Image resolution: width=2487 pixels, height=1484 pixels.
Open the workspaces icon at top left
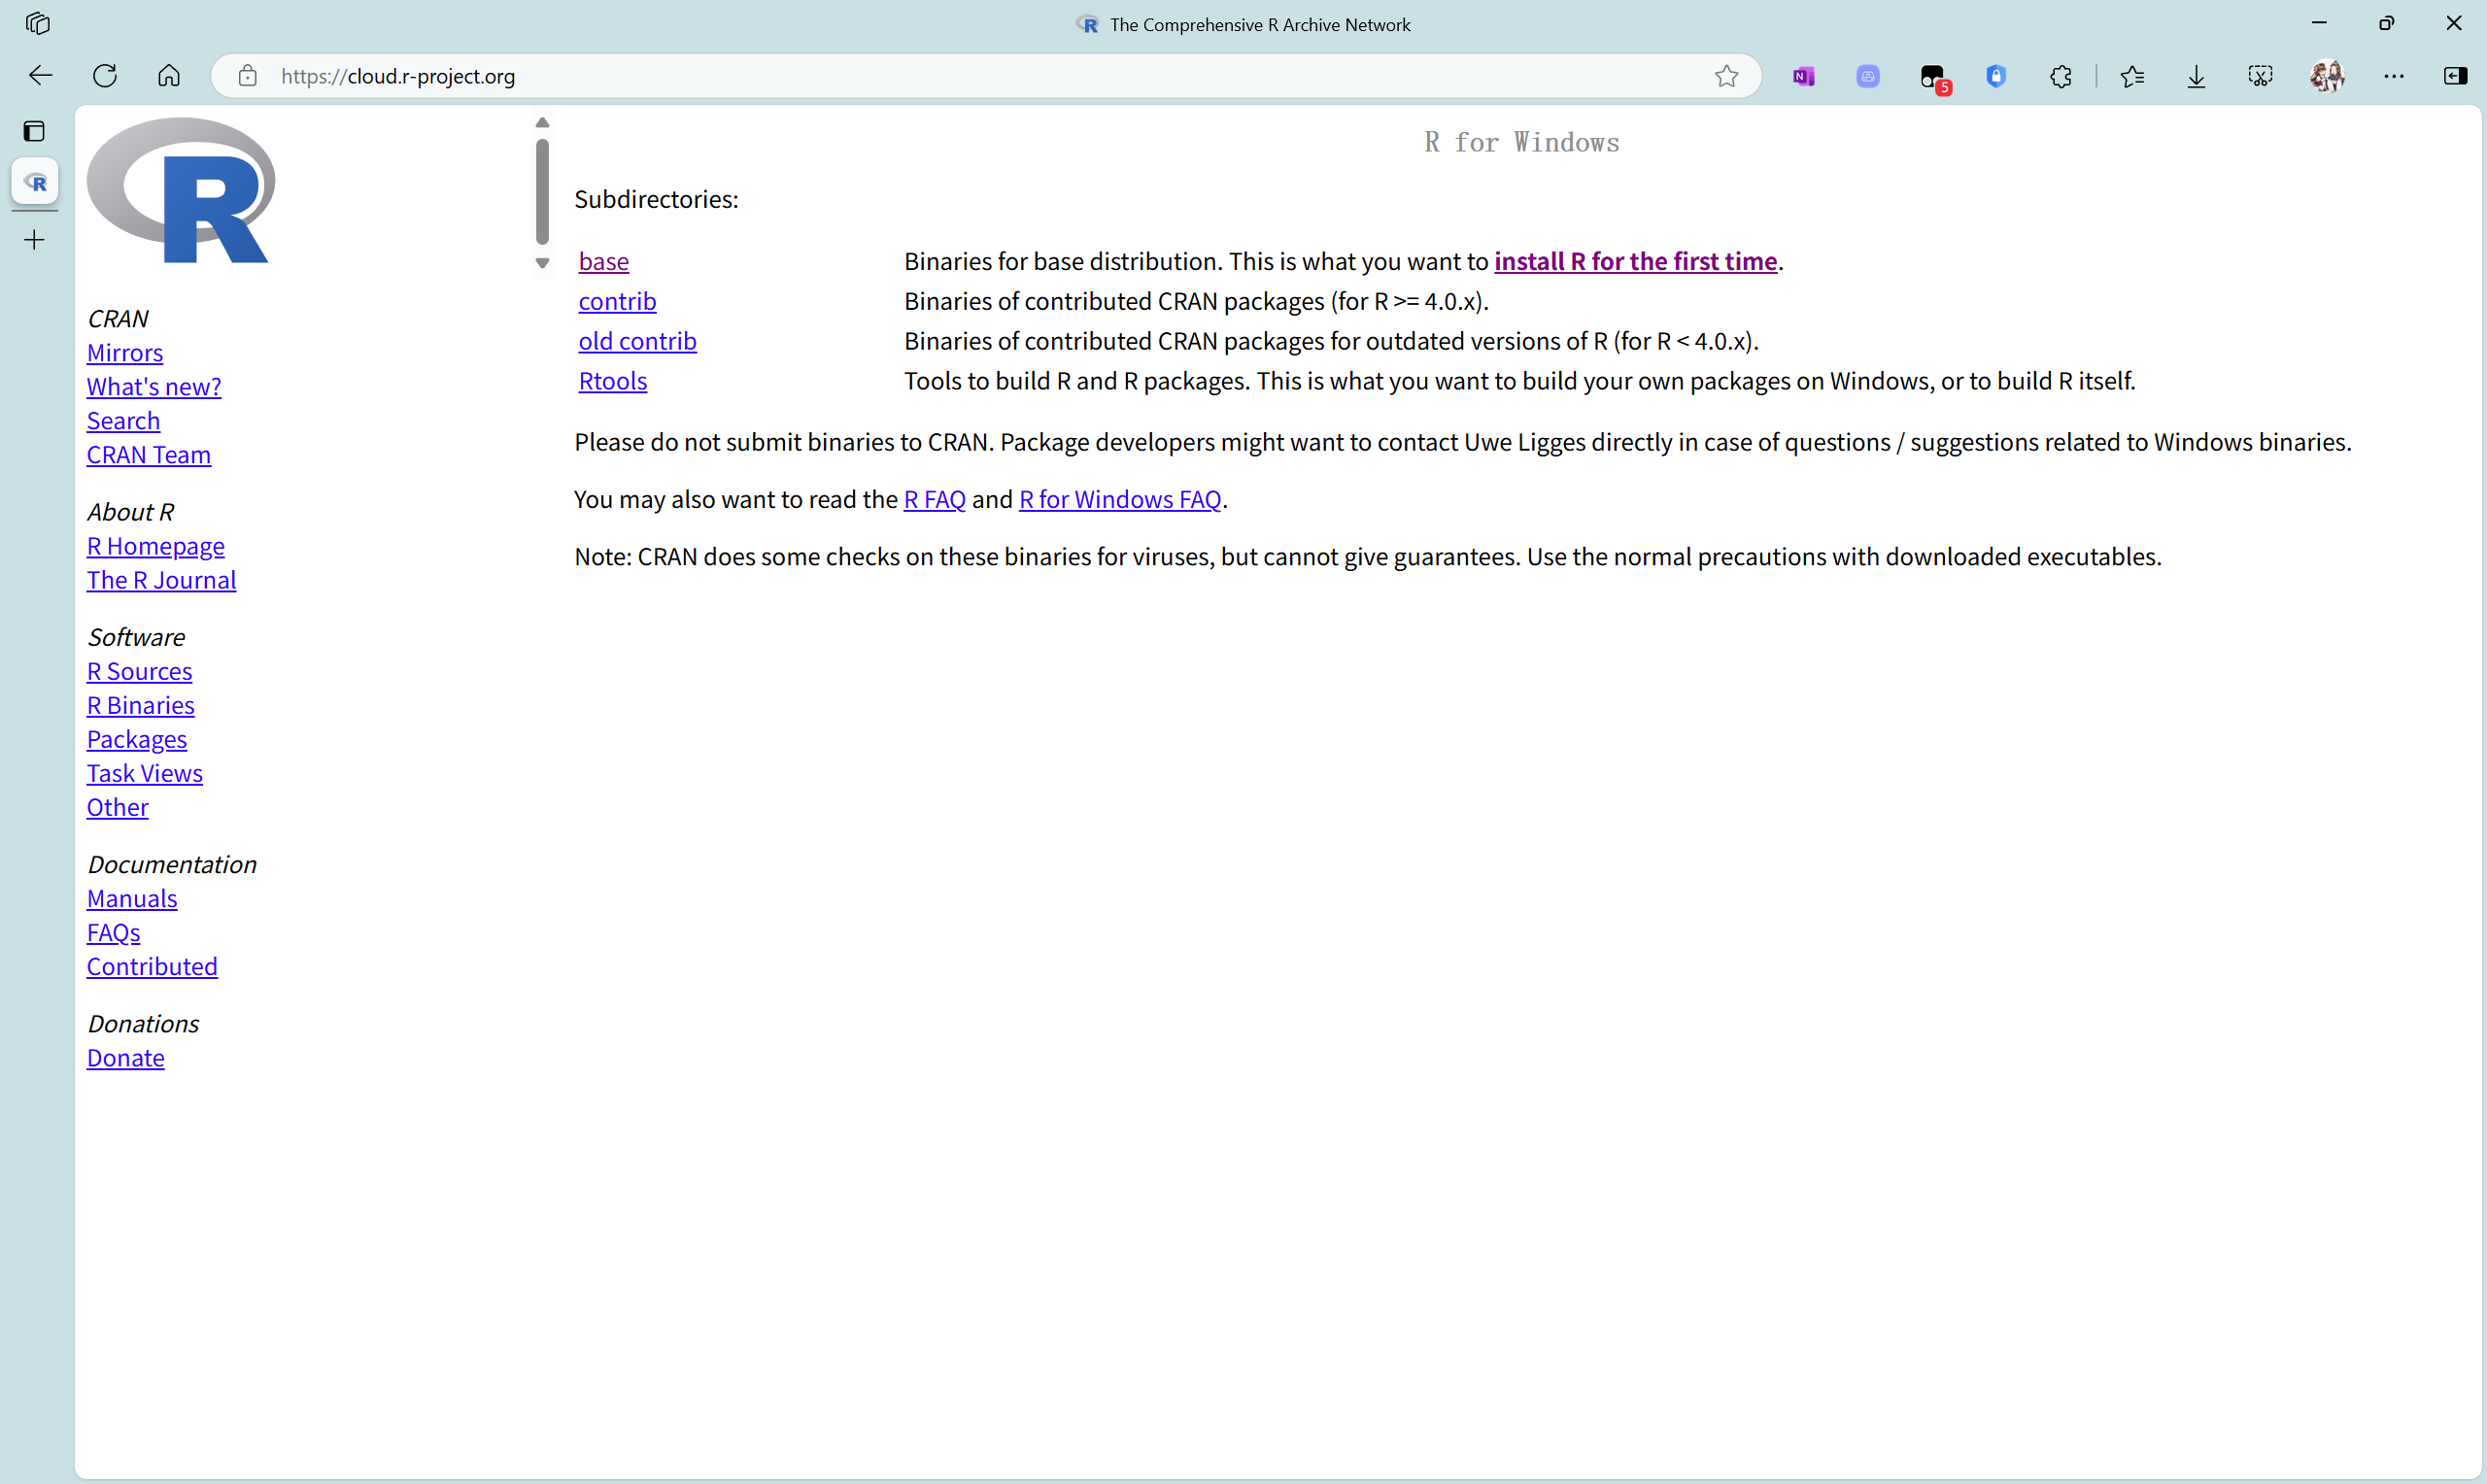point(38,23)
